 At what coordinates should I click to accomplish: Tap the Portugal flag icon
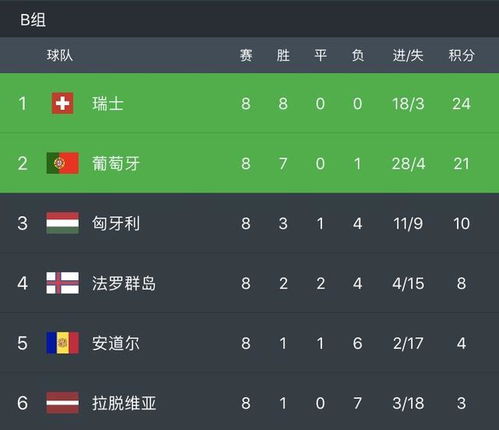(63, 163)
